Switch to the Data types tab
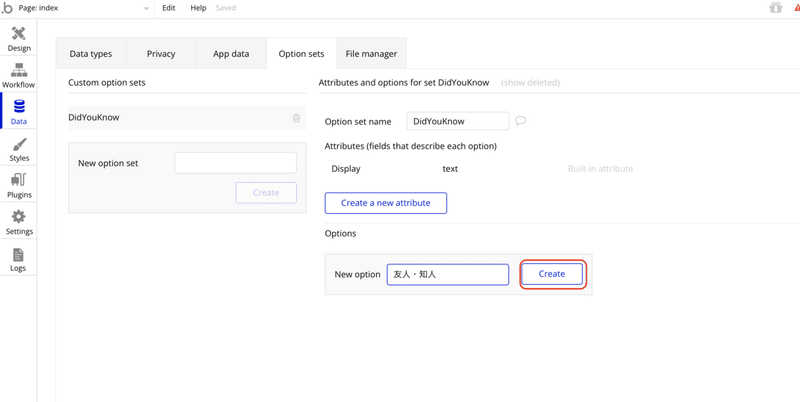This screenshot has width=800, height=402. click(91, 54)
